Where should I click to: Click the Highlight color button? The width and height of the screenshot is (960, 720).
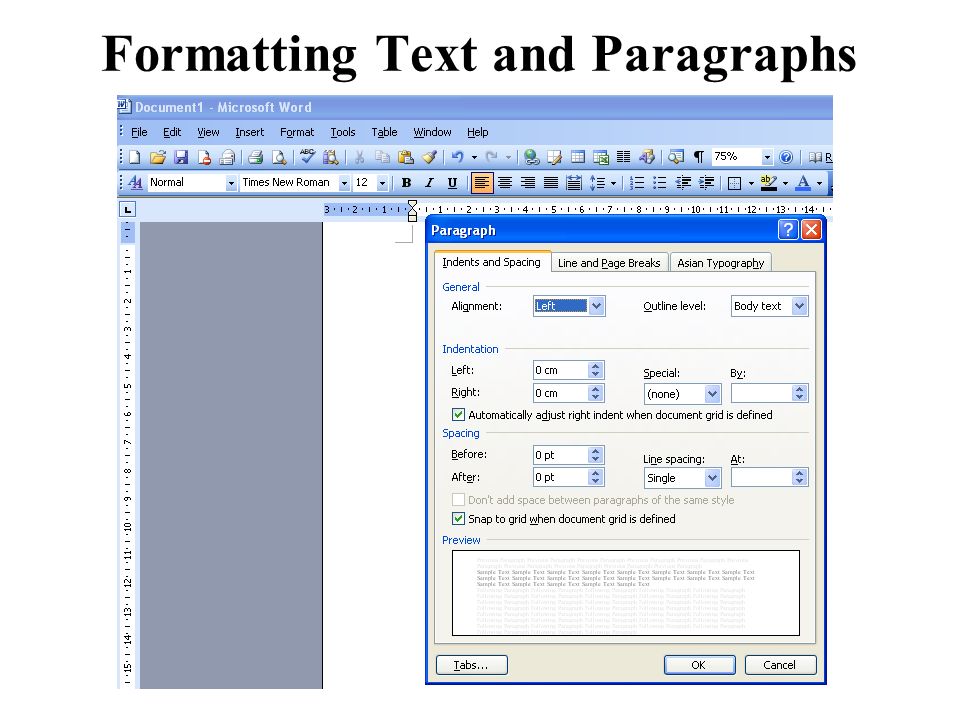click(x=768, y=182)
